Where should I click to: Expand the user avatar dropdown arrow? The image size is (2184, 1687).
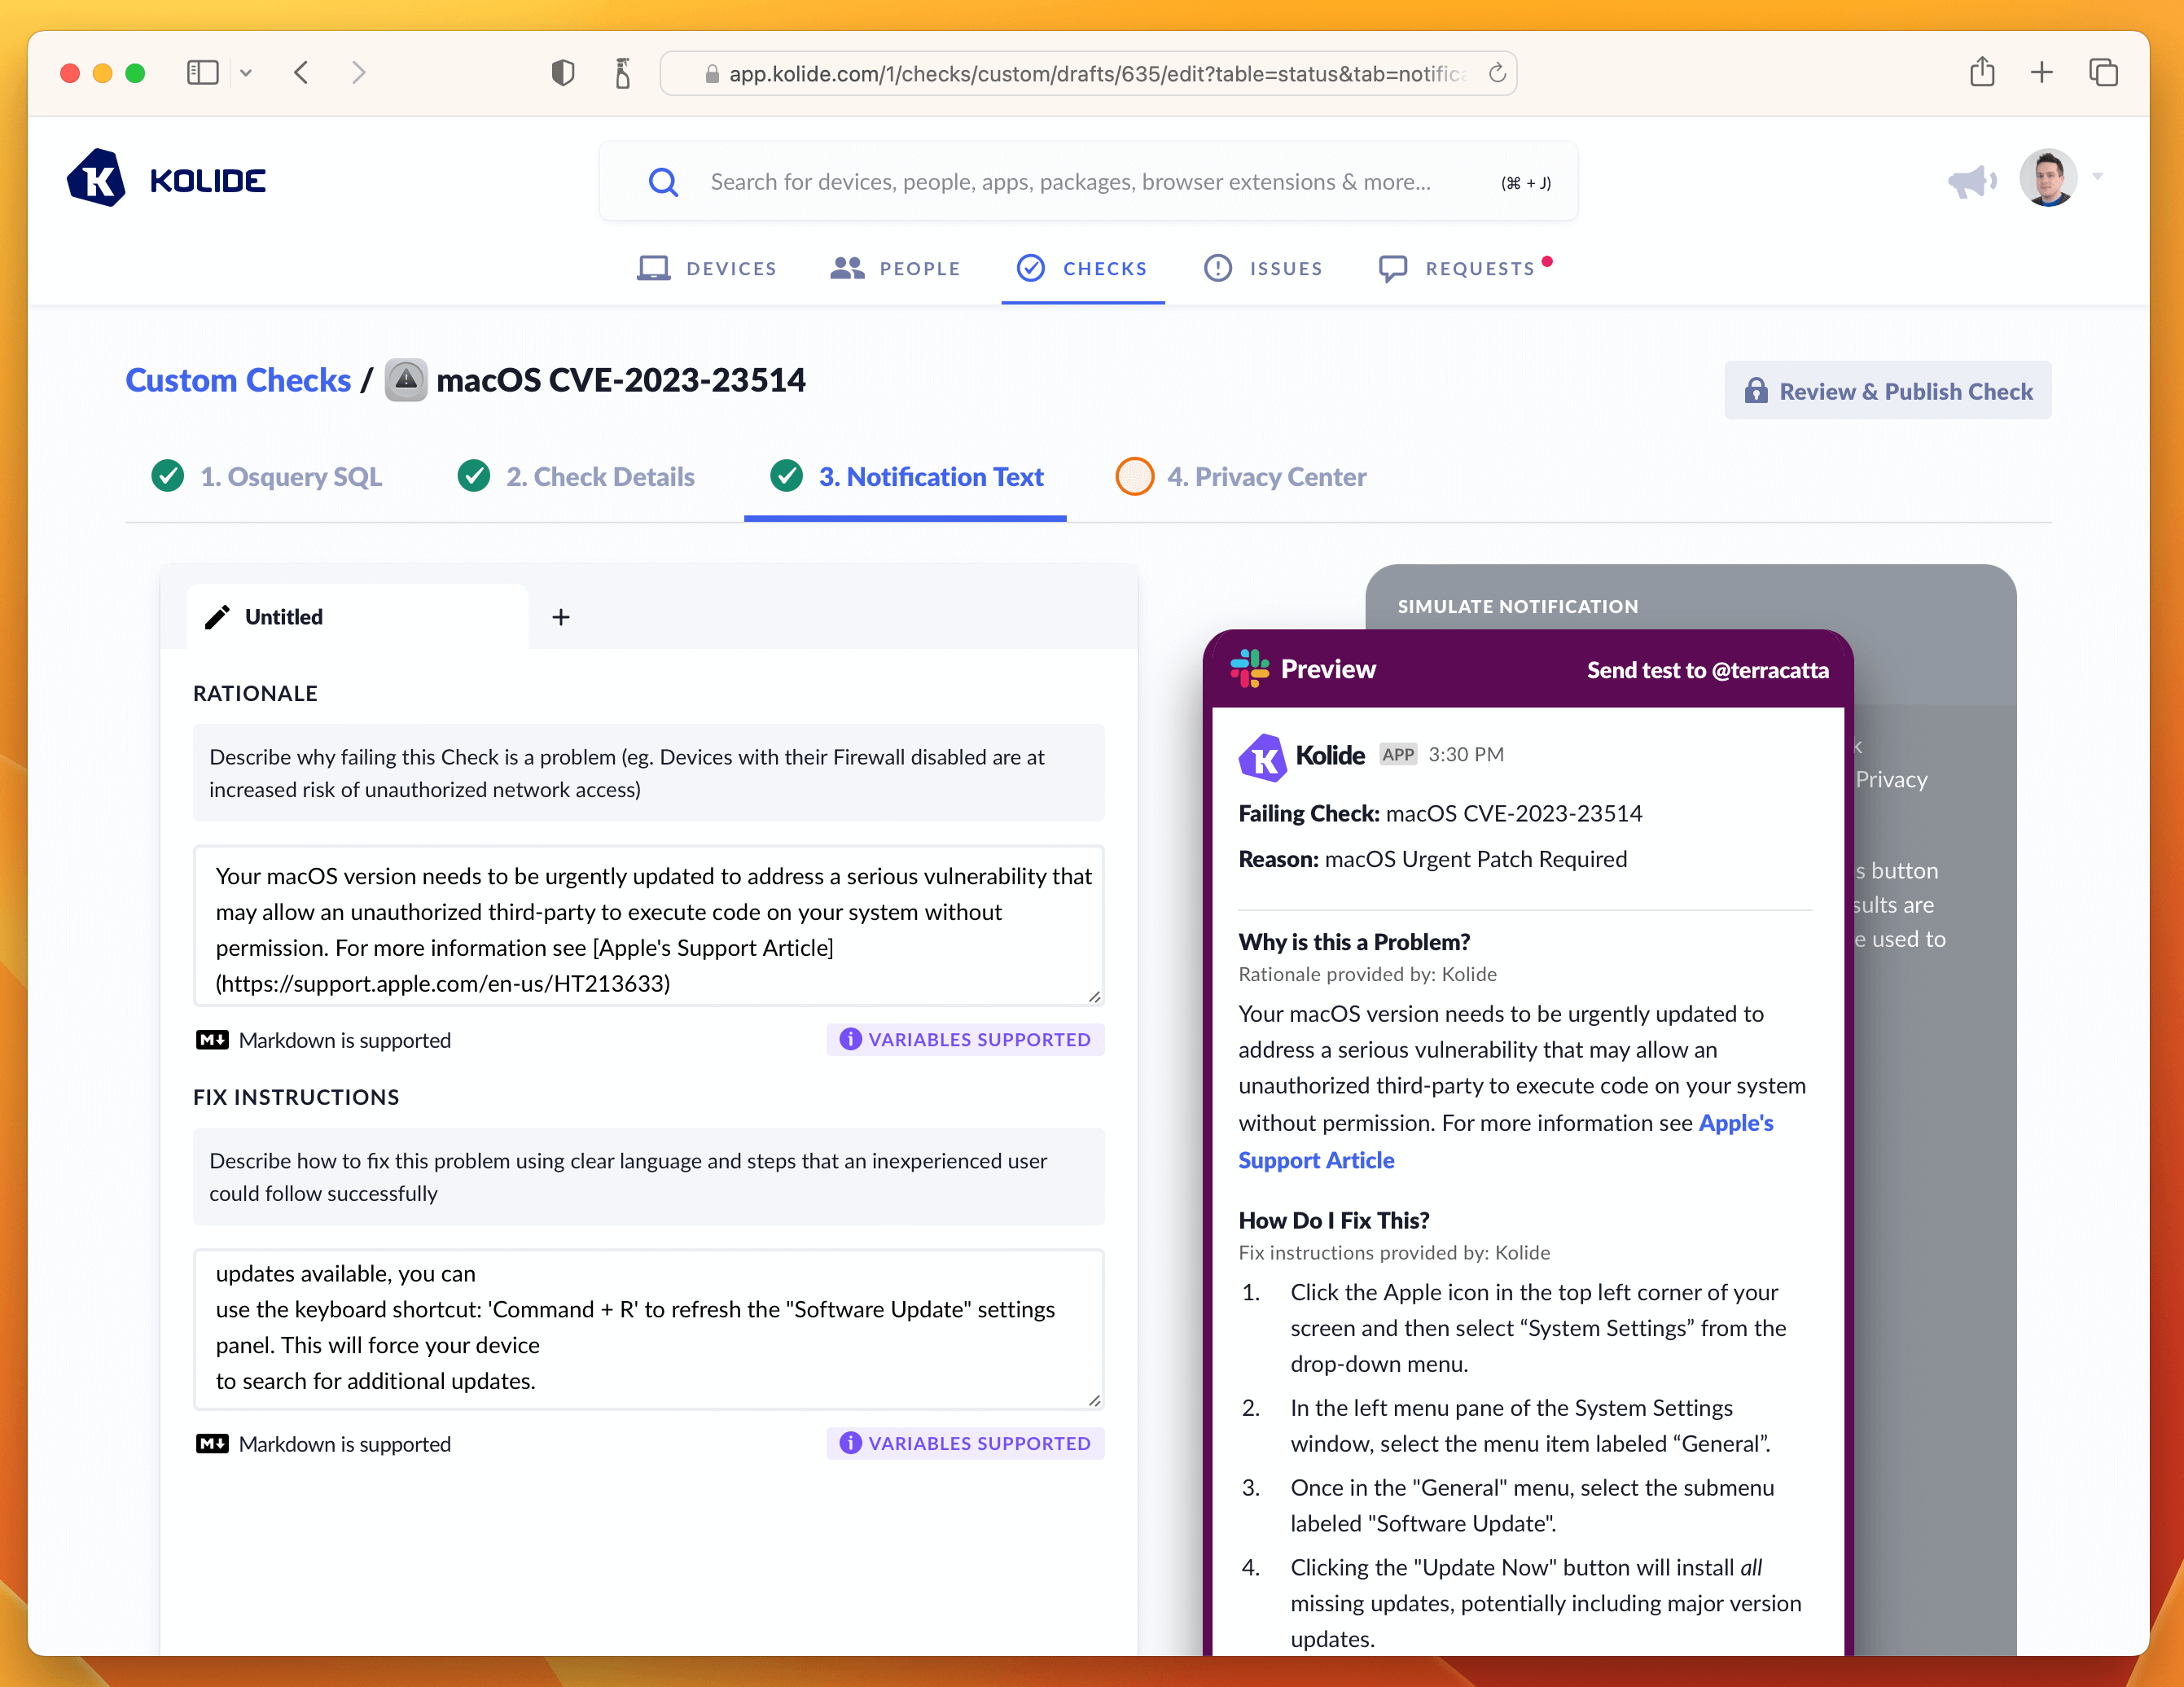point(2098,177)
